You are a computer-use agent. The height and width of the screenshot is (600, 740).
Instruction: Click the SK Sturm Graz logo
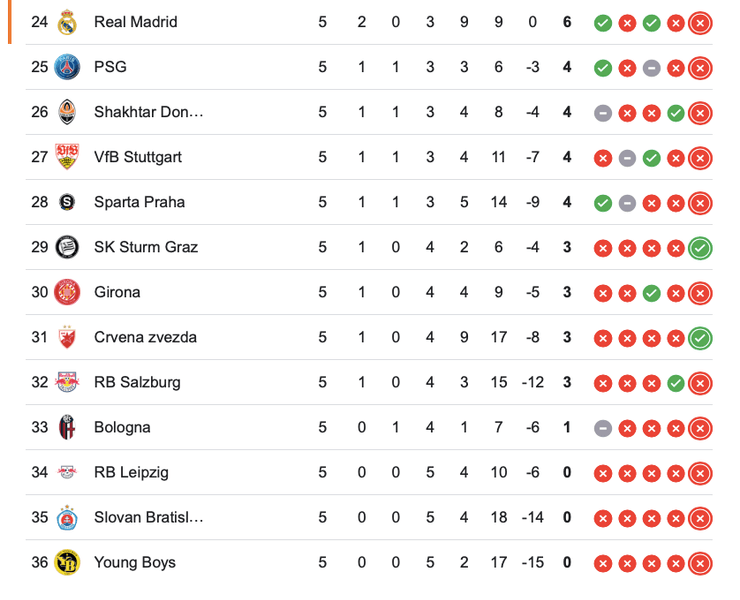click(x=67, y=247)
